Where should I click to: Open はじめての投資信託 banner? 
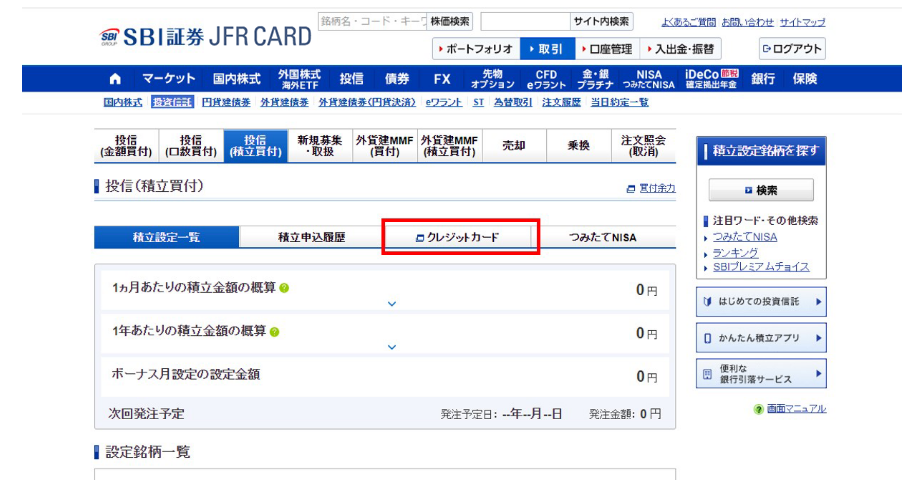761,301
